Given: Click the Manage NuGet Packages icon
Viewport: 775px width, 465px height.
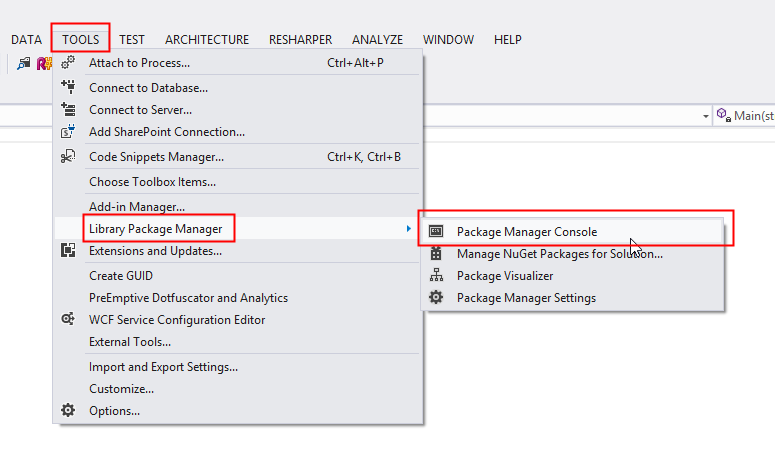Looking at the screenshot, I should click(436, 254).
